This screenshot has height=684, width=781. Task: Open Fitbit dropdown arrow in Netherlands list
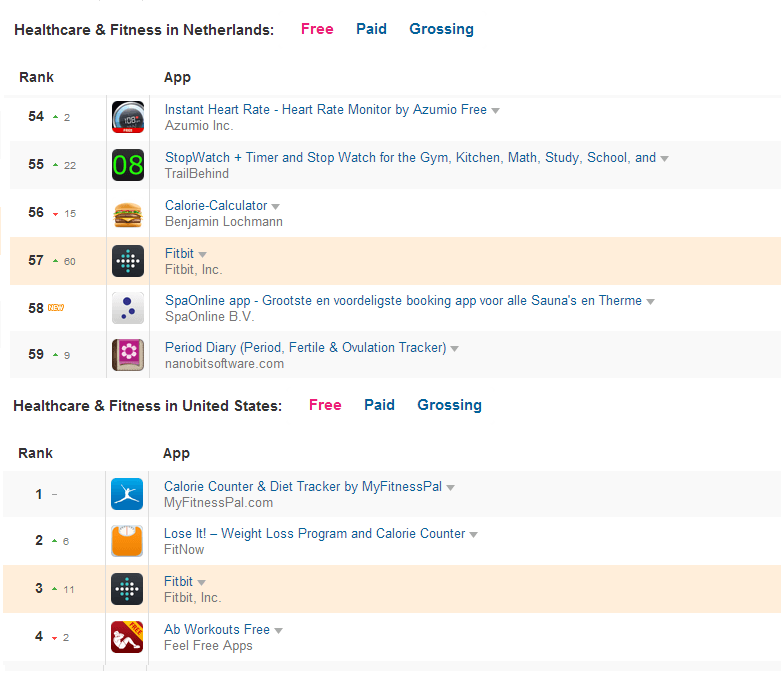pyautogui.click(x=202, y=255)
